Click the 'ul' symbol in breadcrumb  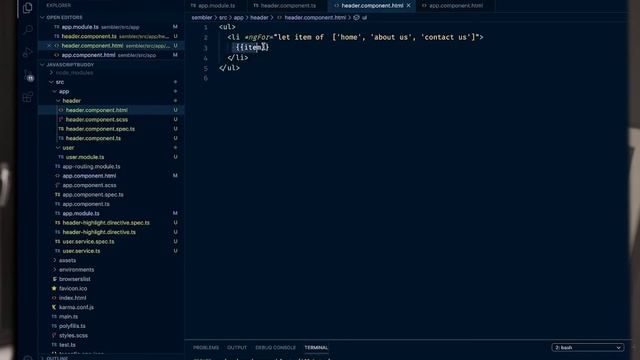click(364, 18)
